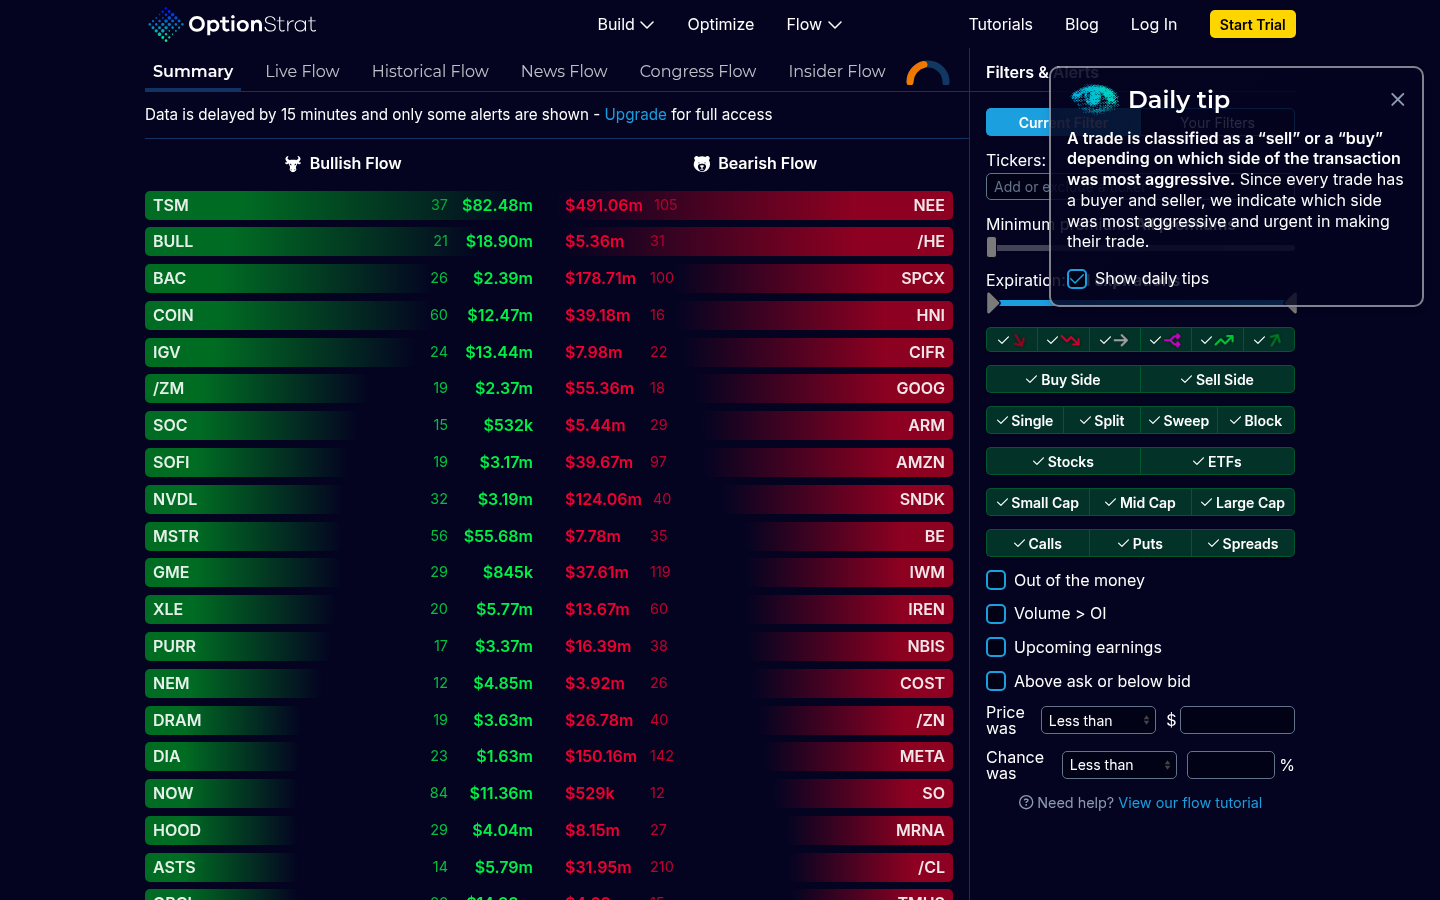Viewport: 1440px width, 900px height.
Task: Open the NEE bearish flow row
Action: tap(756, 205)
